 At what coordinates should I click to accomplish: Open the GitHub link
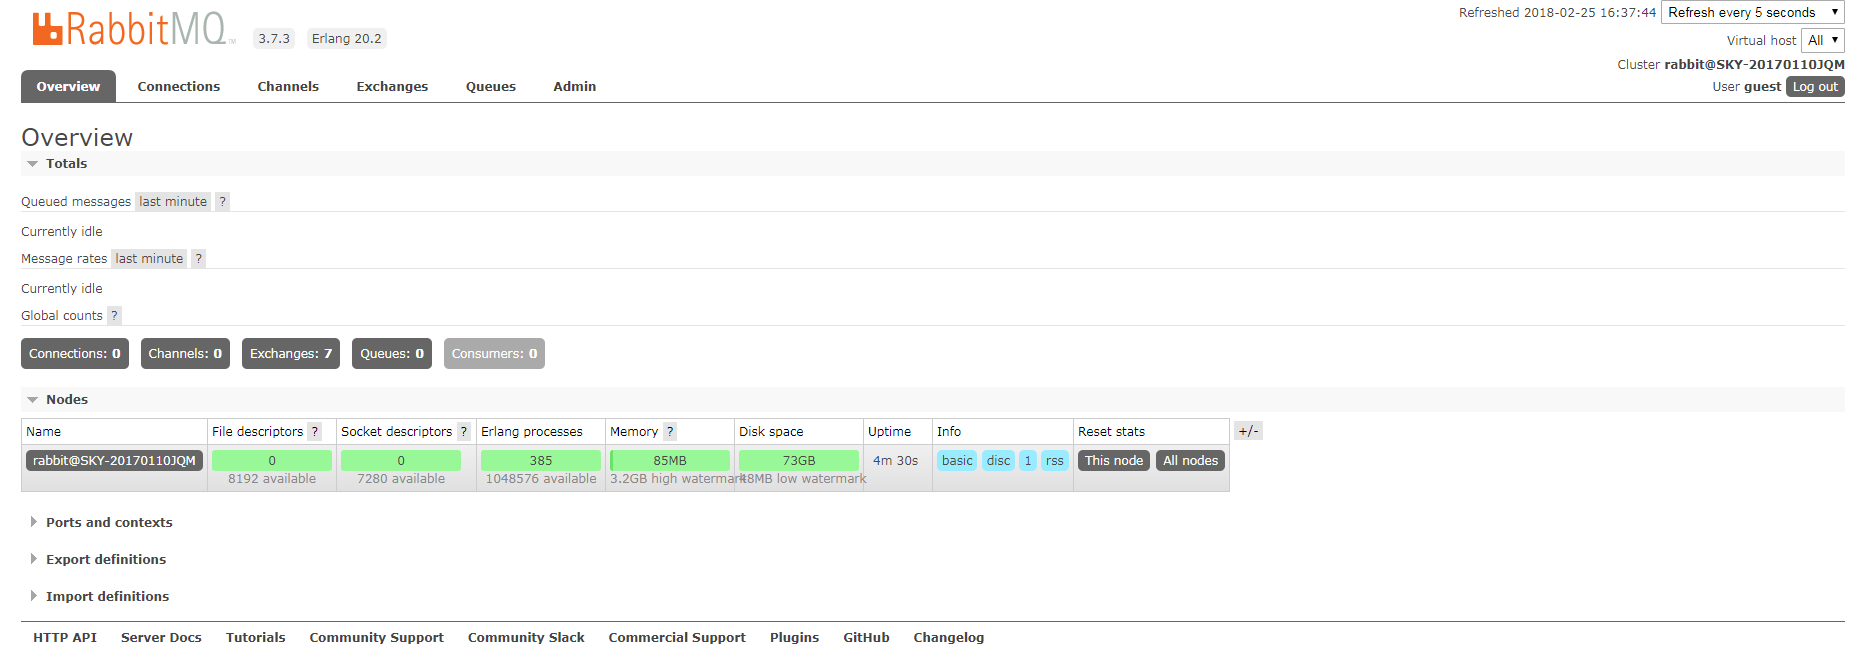click(x=866, y=638)
